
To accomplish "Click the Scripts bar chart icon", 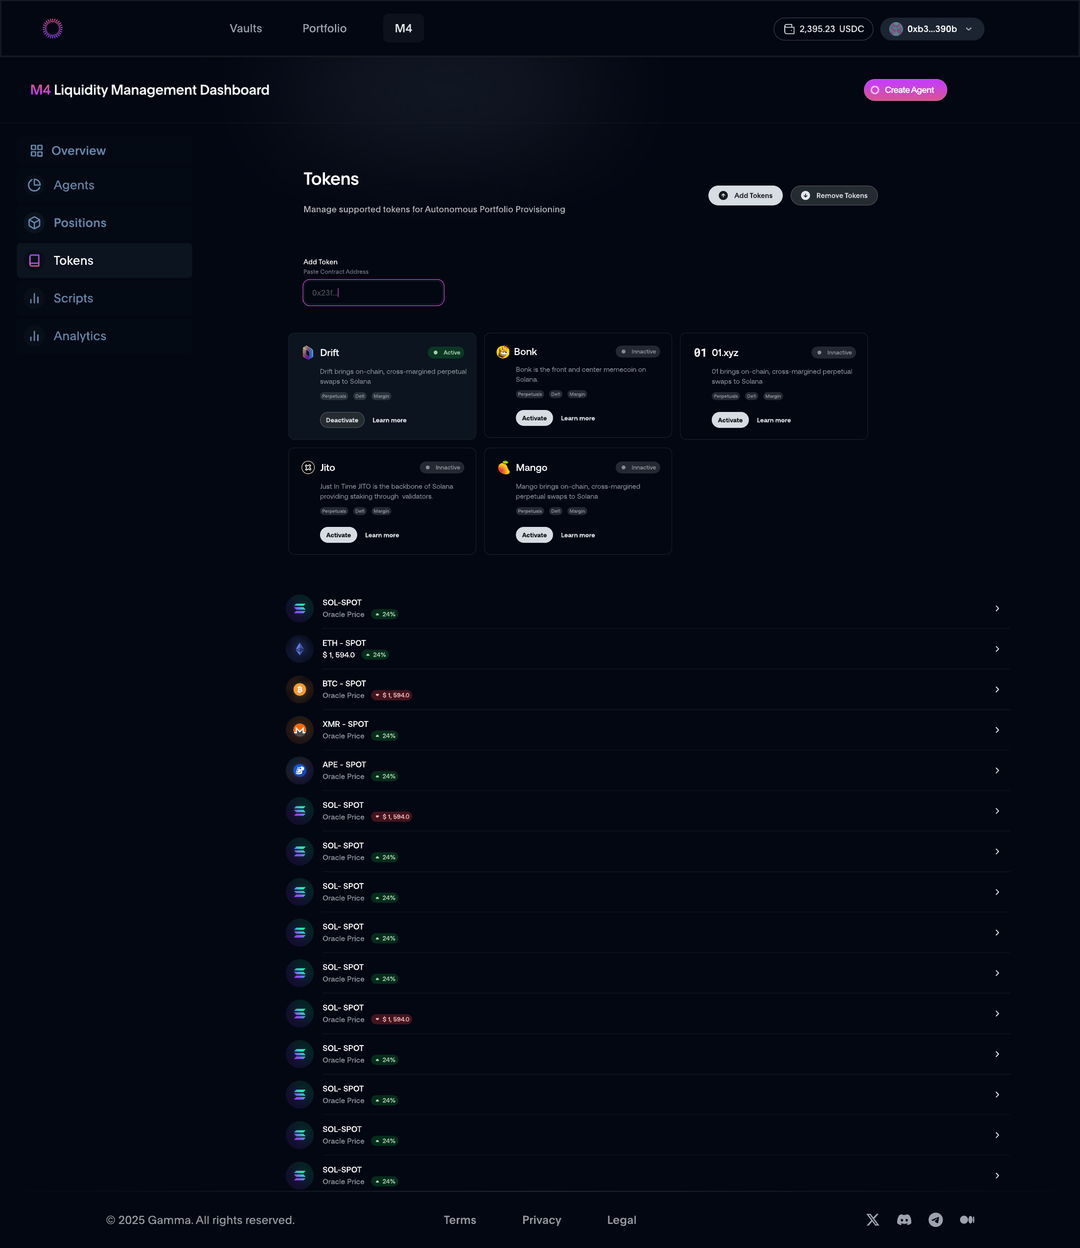I will (x=34, y=298).
